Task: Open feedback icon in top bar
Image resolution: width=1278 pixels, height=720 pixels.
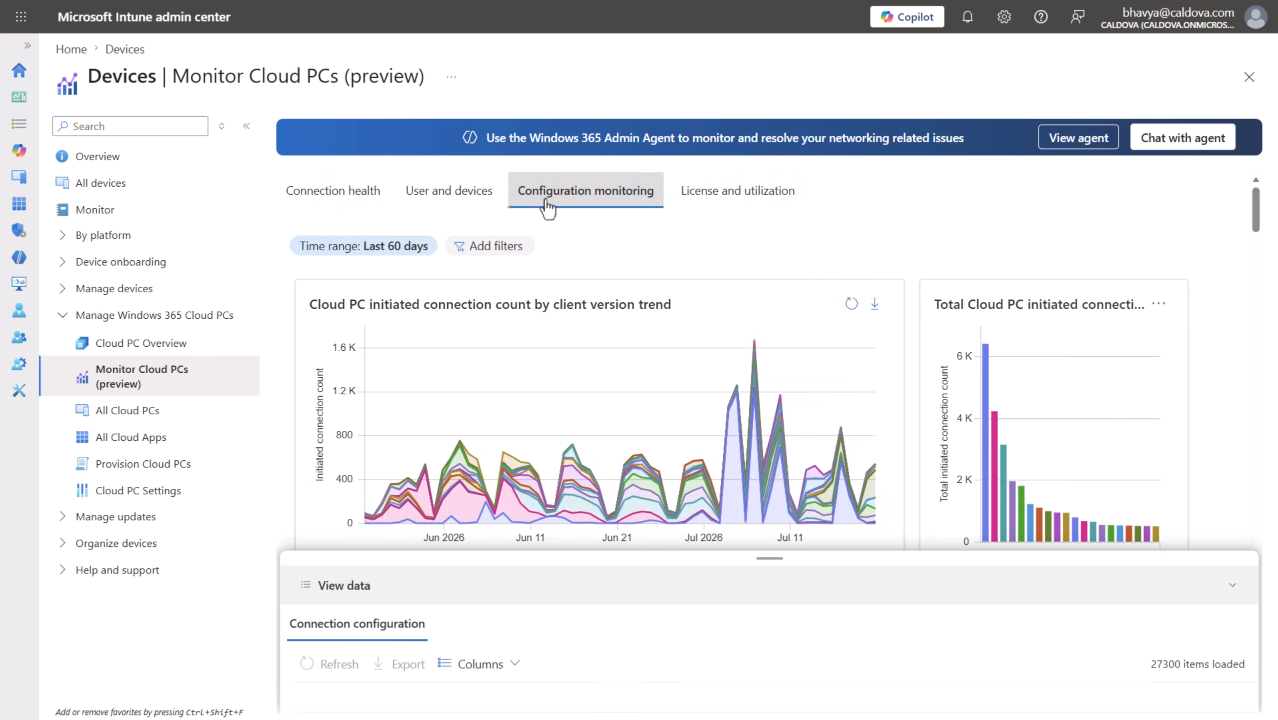Action: (x=1077, y=17)
